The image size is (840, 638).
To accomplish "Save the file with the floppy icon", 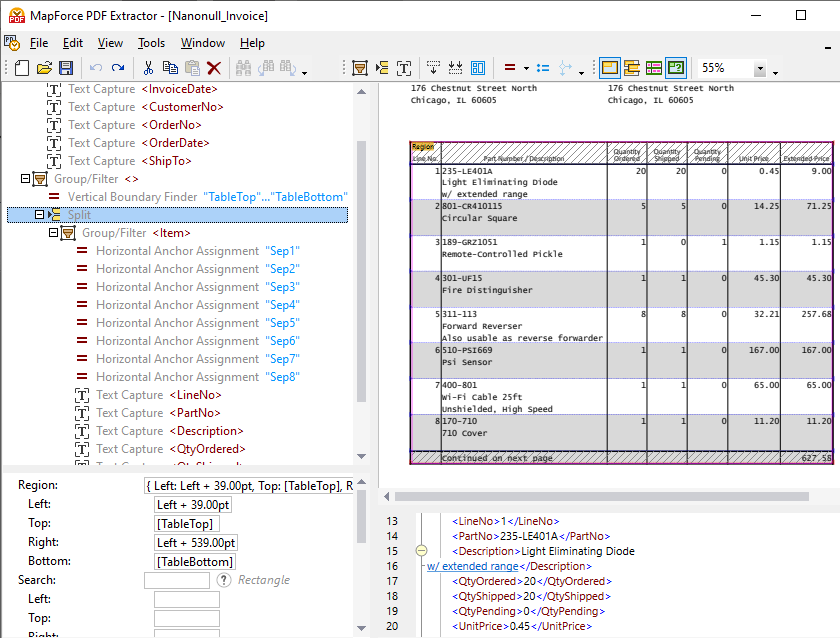I will (66, 68).
